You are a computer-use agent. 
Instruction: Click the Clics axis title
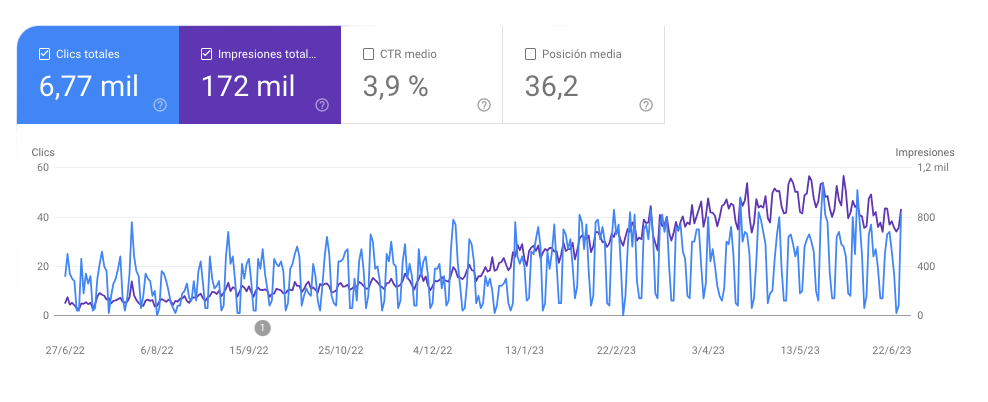(x=43, y=152)
